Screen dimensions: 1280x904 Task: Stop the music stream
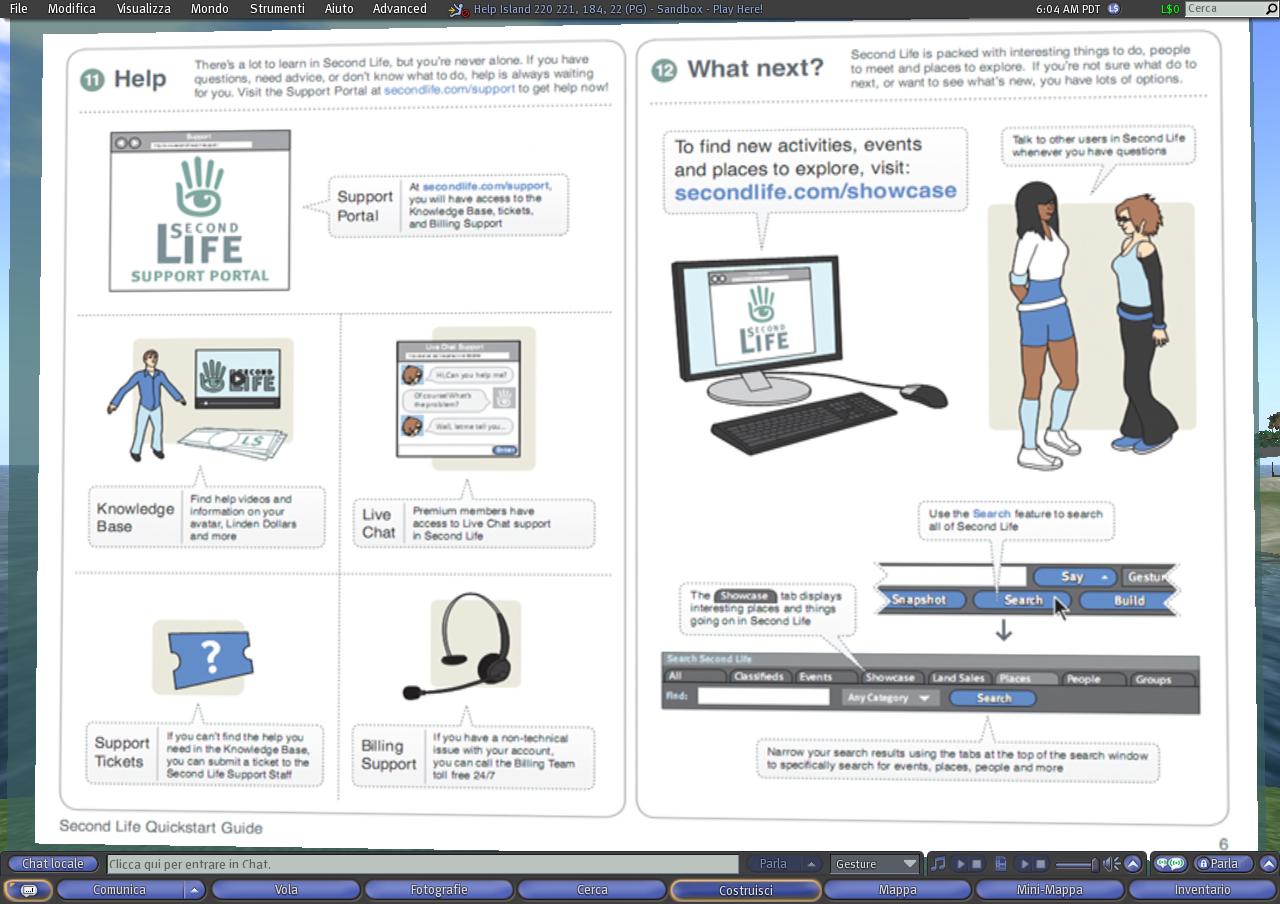pyautogui.click(x=977, y=864)
